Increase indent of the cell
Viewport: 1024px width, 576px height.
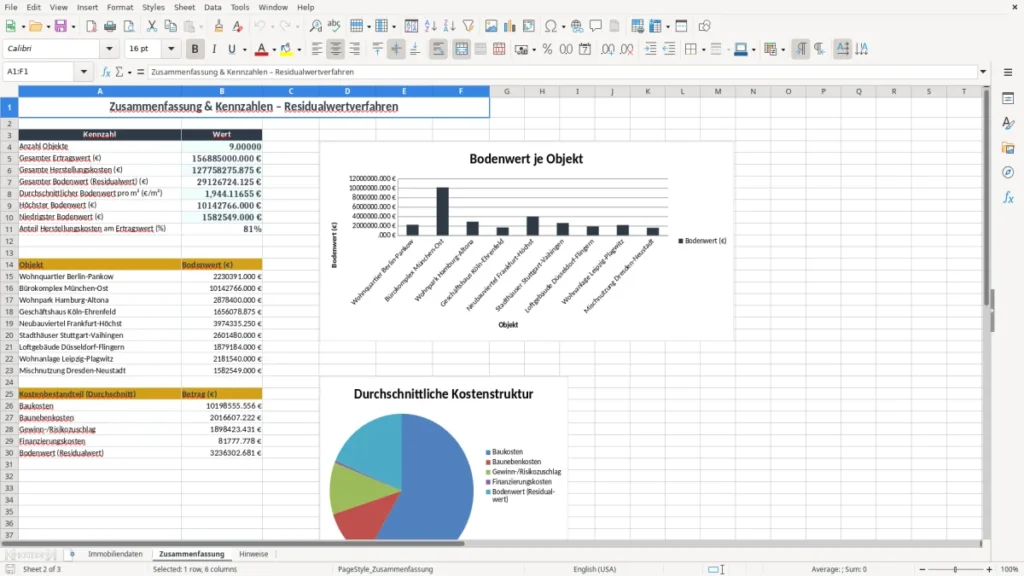650,49
